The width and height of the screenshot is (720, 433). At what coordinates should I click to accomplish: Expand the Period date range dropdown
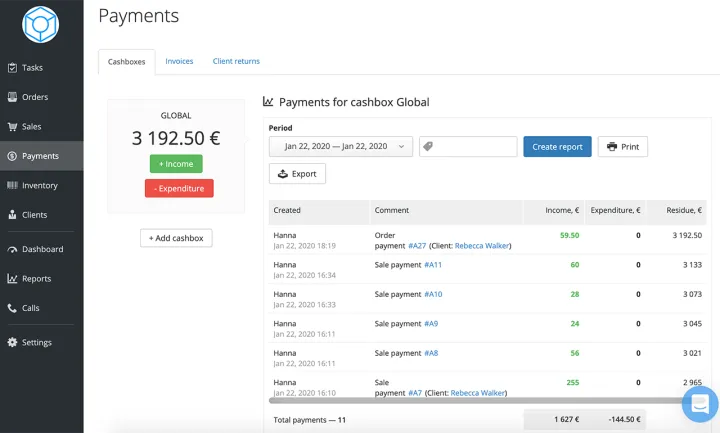coord(341,147)
